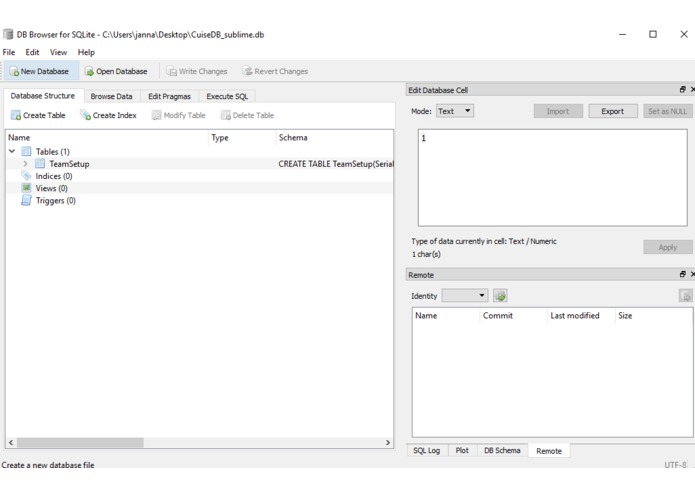The width and height of the screenshot is (695, 494).
Task: Click the Create Index button
Action: 108,115
